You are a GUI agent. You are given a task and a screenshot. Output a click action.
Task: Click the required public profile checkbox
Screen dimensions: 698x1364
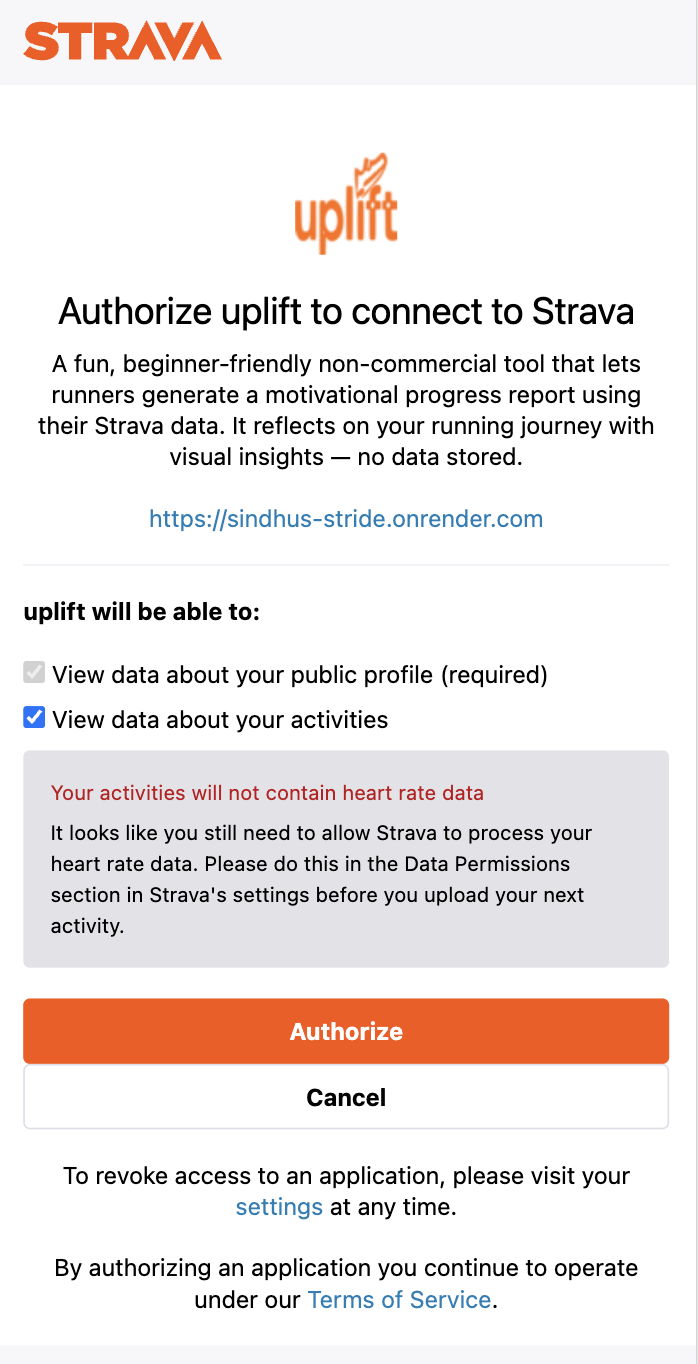[35, 673]
